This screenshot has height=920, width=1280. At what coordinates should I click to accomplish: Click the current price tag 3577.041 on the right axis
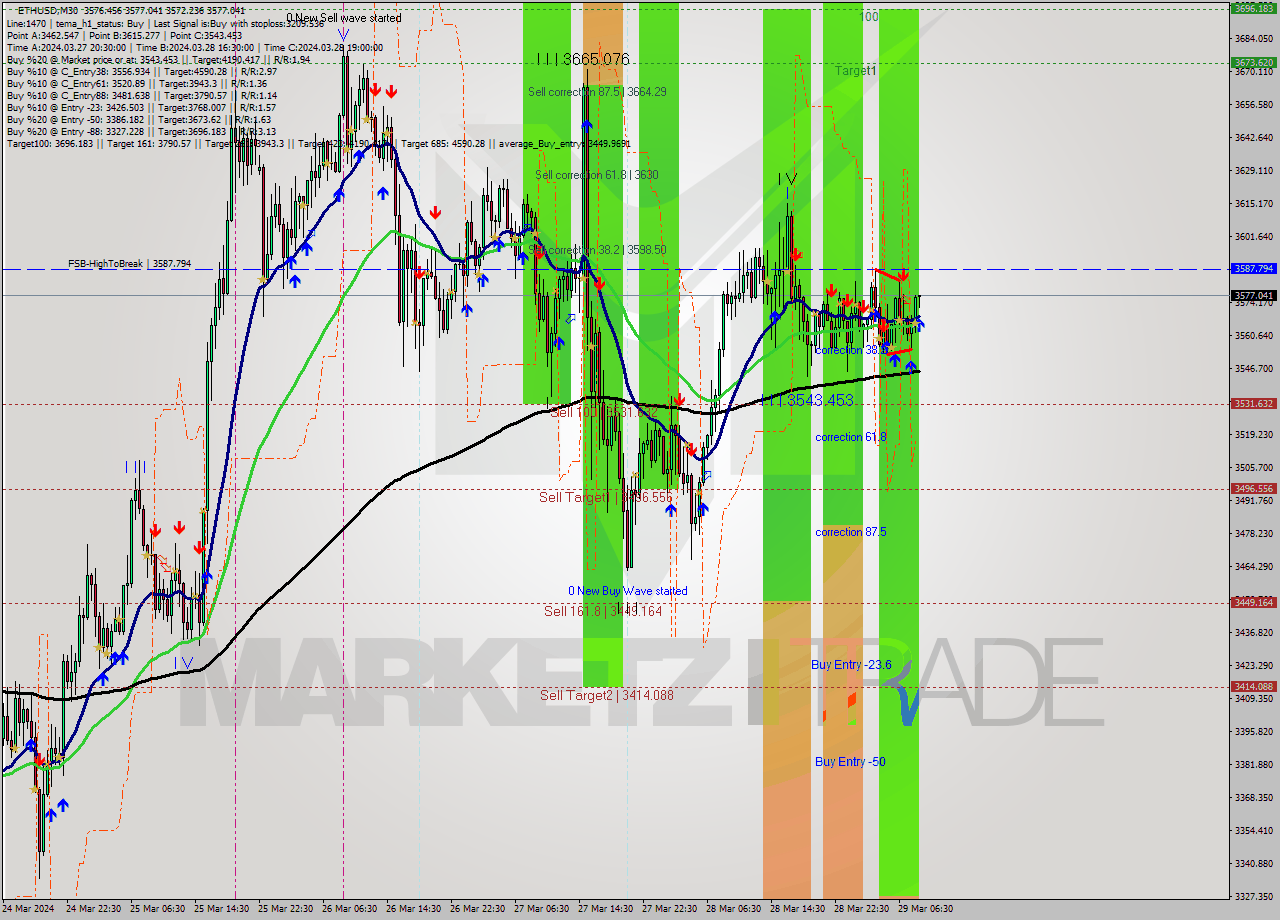pos(1254,295)
